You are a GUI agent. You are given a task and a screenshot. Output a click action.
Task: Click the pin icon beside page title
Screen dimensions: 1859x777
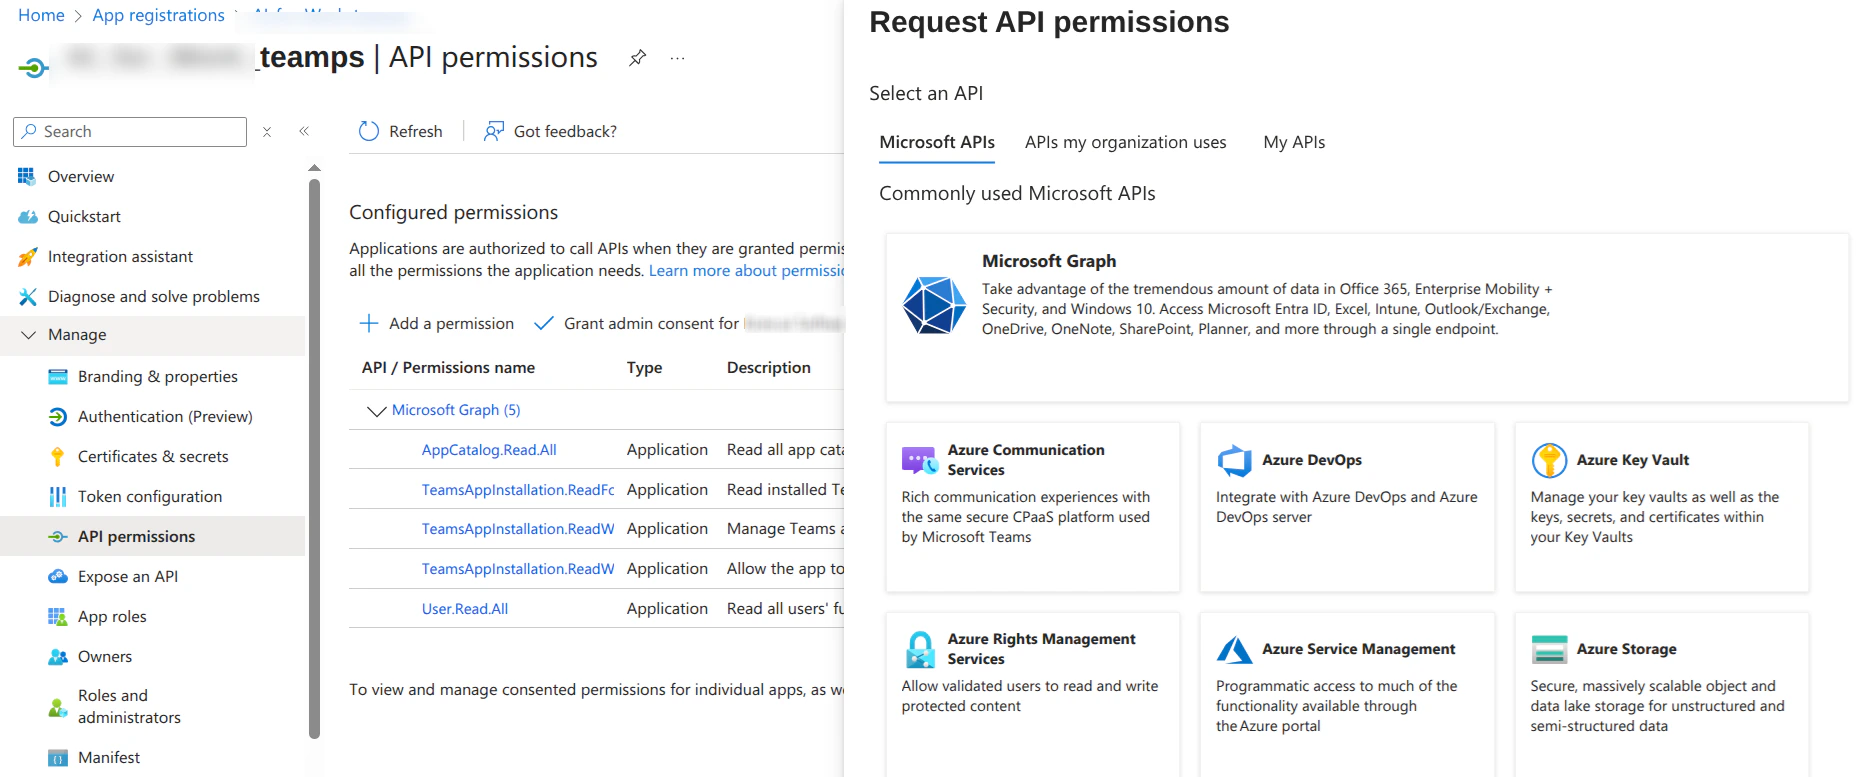(637, 58)
